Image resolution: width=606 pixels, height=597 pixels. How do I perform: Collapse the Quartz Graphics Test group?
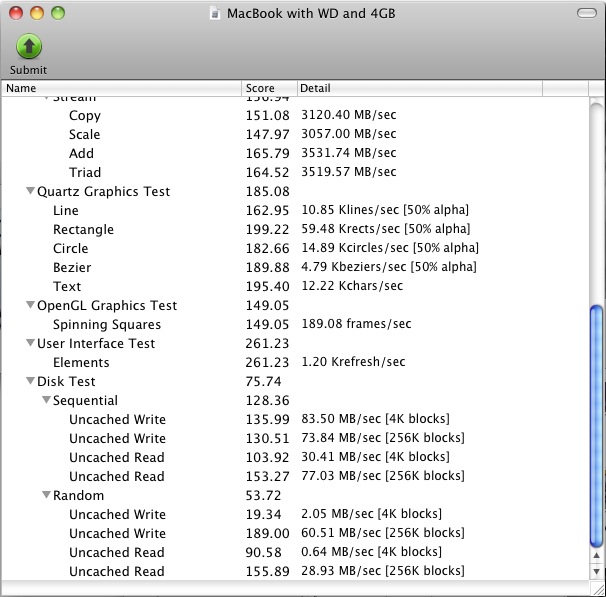[x=30, y=191]
